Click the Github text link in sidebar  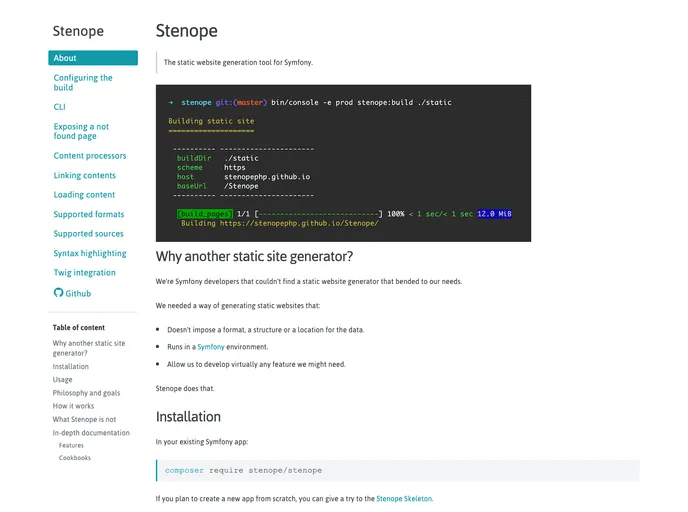pos(78,294)
